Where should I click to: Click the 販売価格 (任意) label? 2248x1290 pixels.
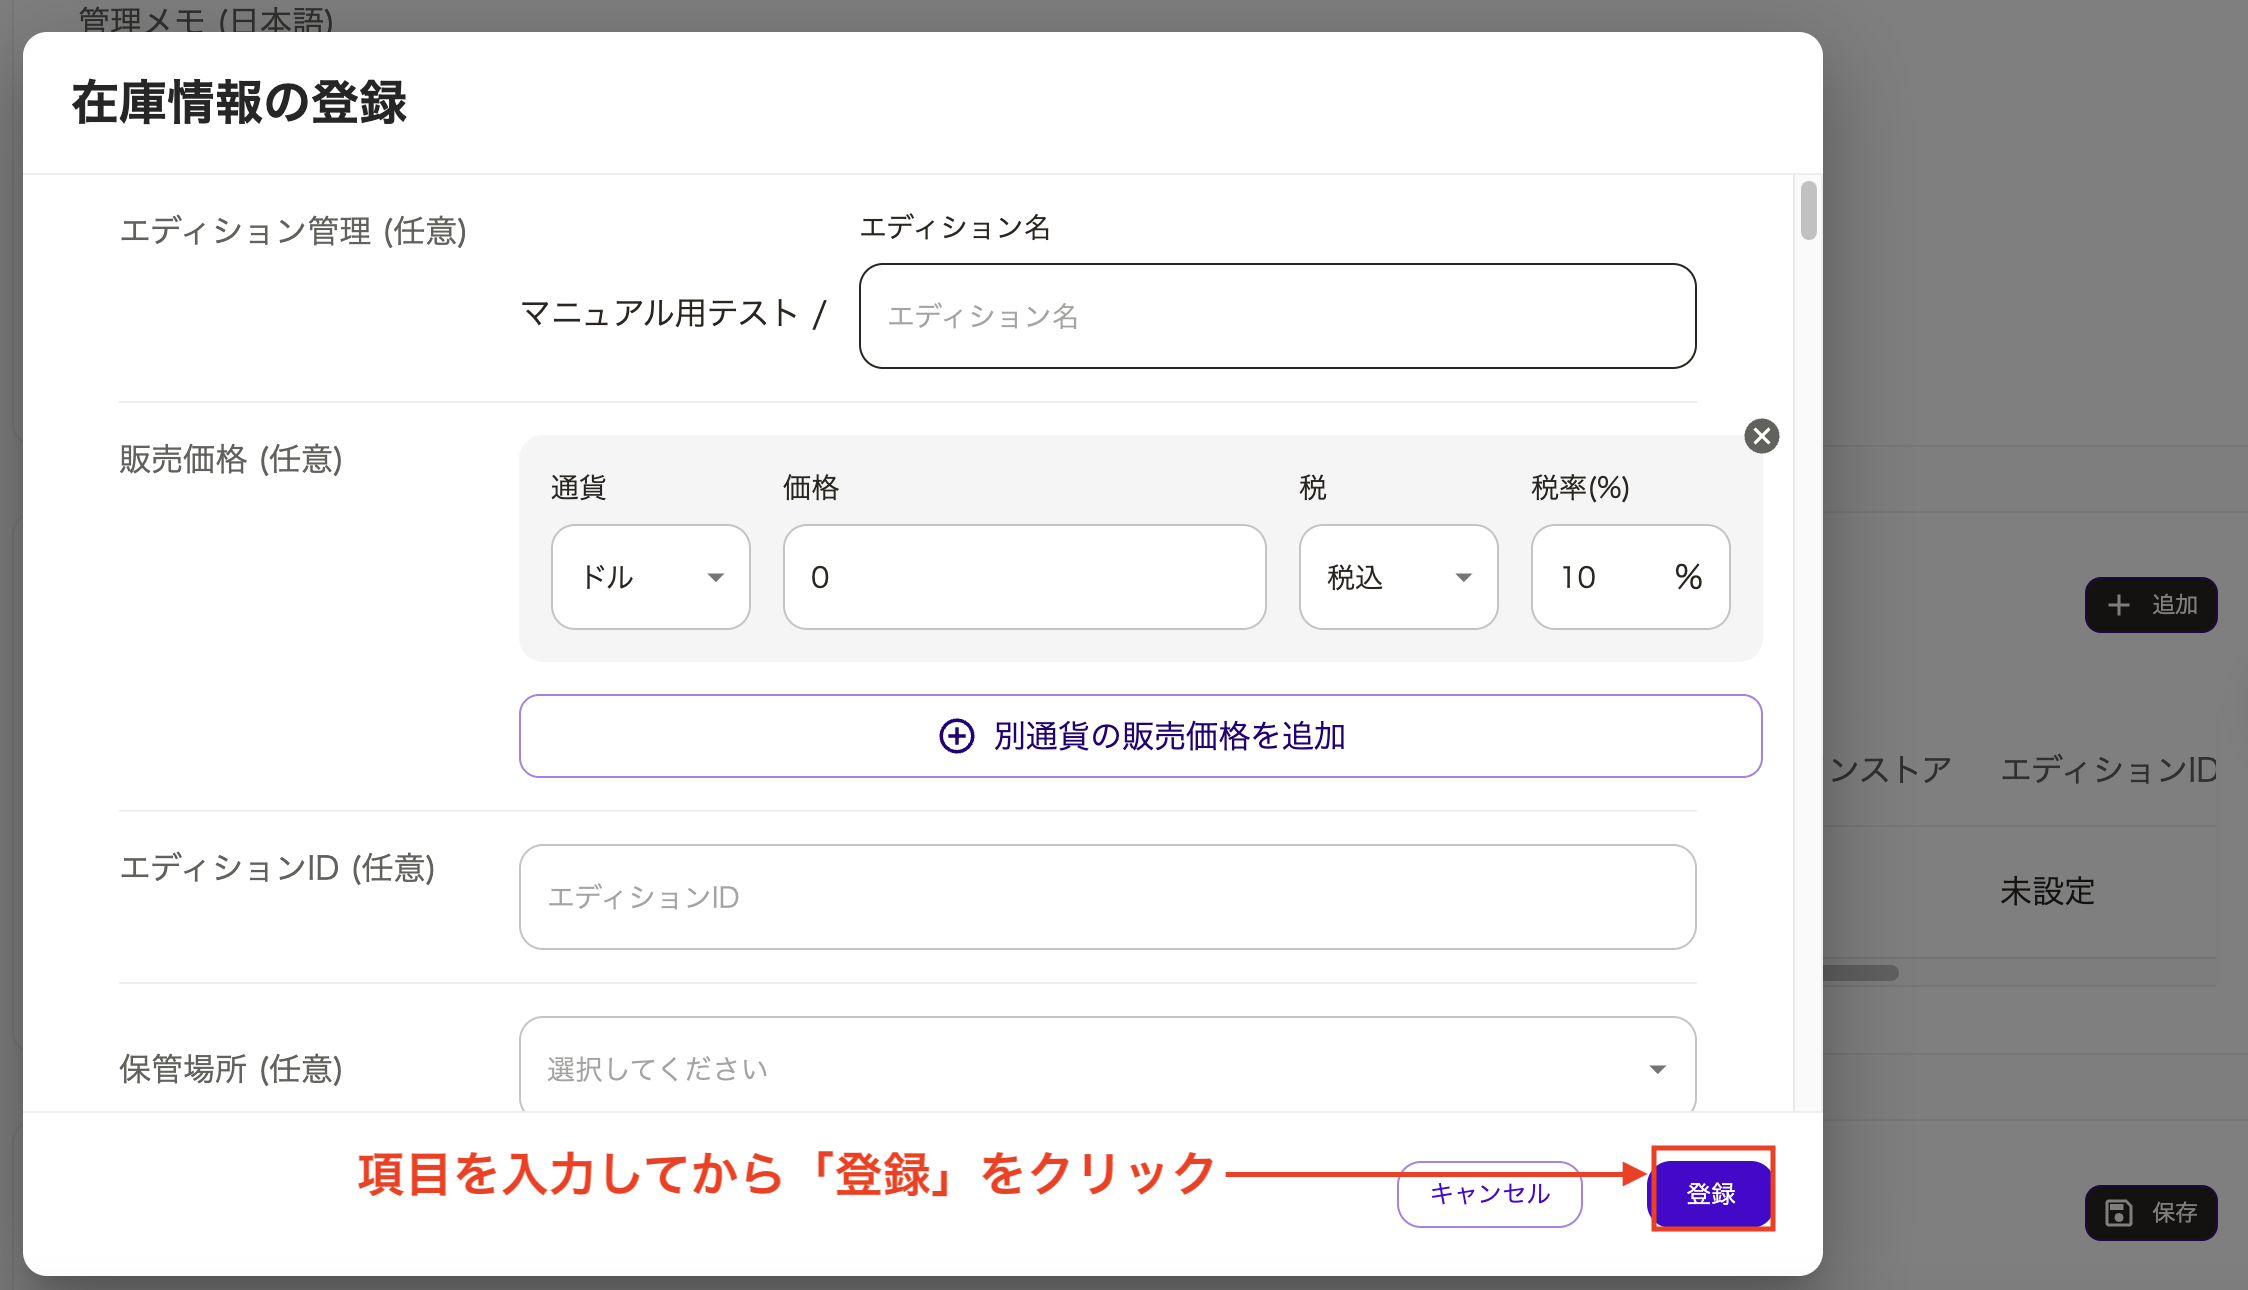tap(231, 459)
